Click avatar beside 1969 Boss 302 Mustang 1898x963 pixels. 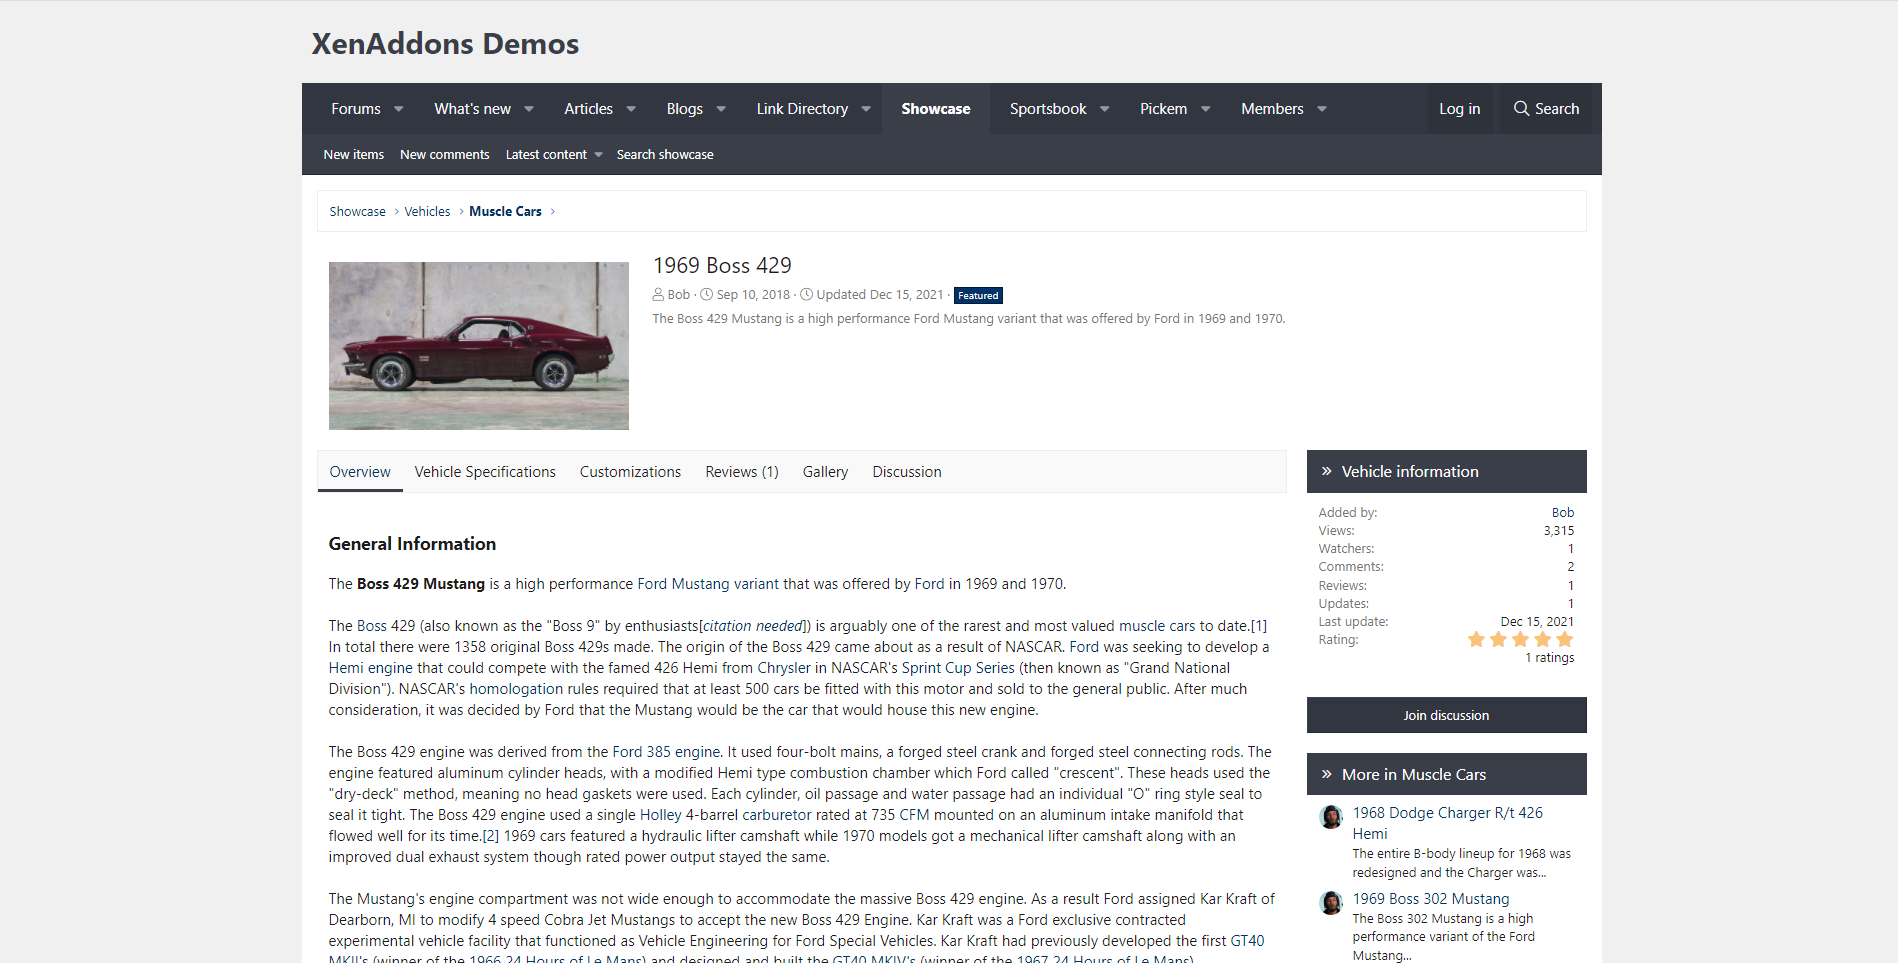click(x=1331, y=903)
